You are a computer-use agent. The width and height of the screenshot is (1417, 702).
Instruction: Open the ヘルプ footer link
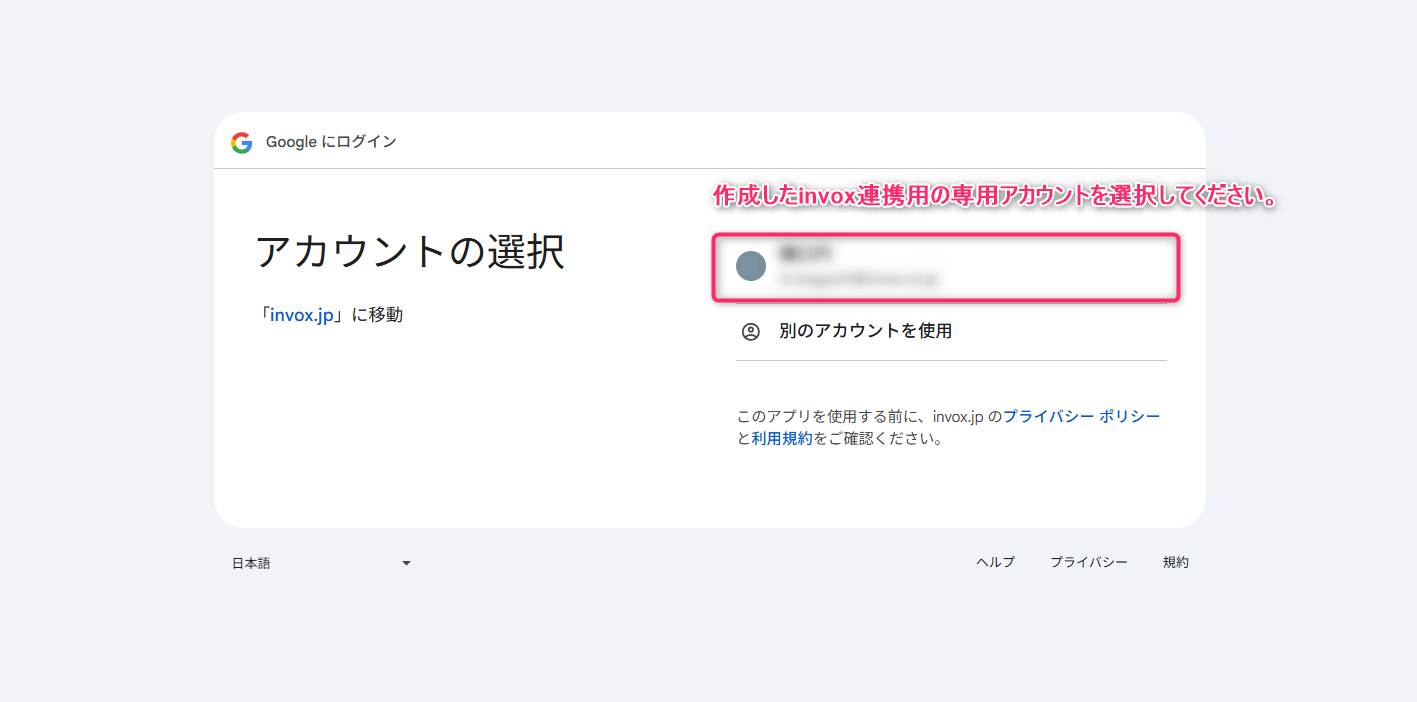995,563
